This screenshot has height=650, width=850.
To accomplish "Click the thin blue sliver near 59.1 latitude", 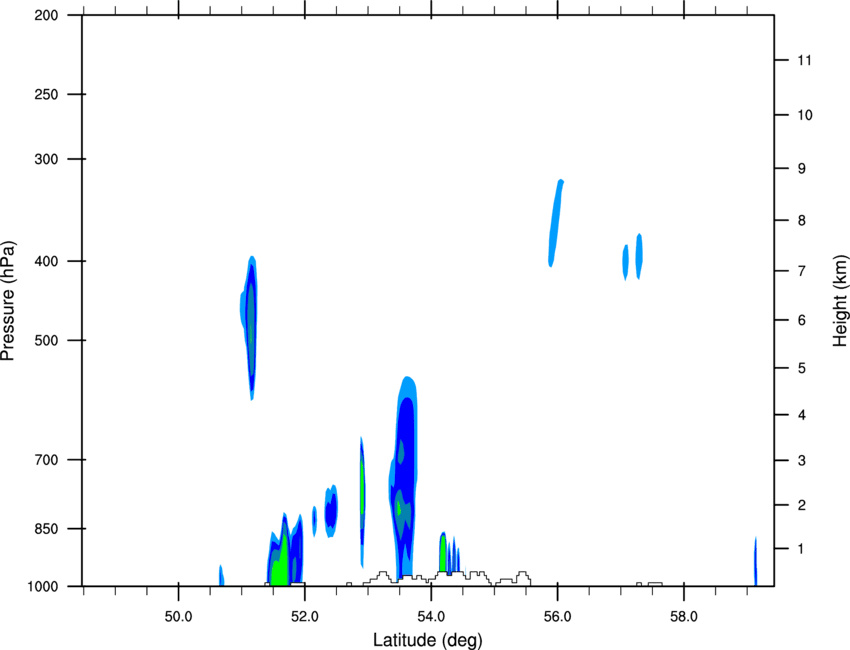I will 756,562.
